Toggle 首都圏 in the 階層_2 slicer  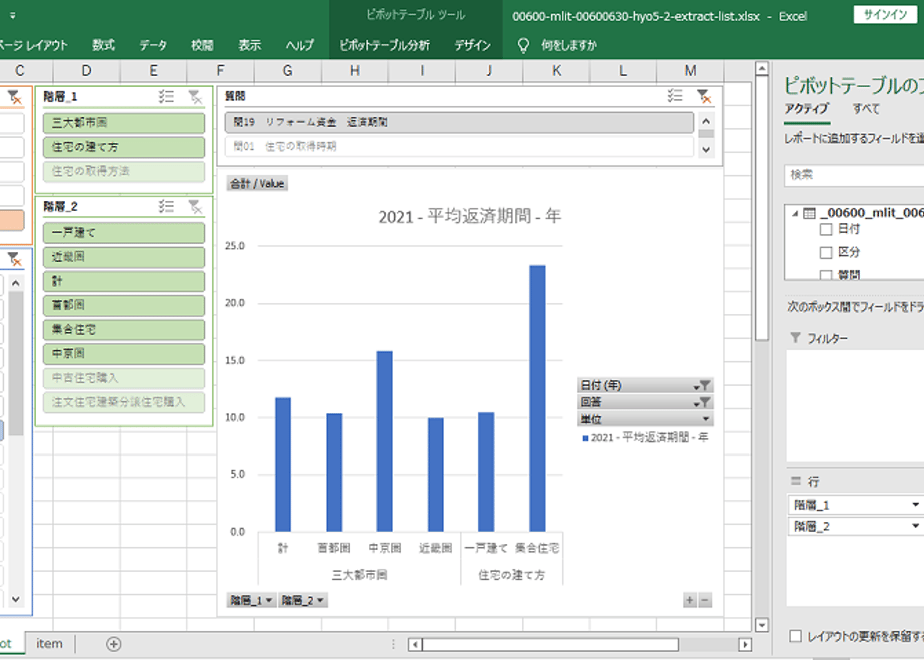pyautogui.click(x=124, y=305)
